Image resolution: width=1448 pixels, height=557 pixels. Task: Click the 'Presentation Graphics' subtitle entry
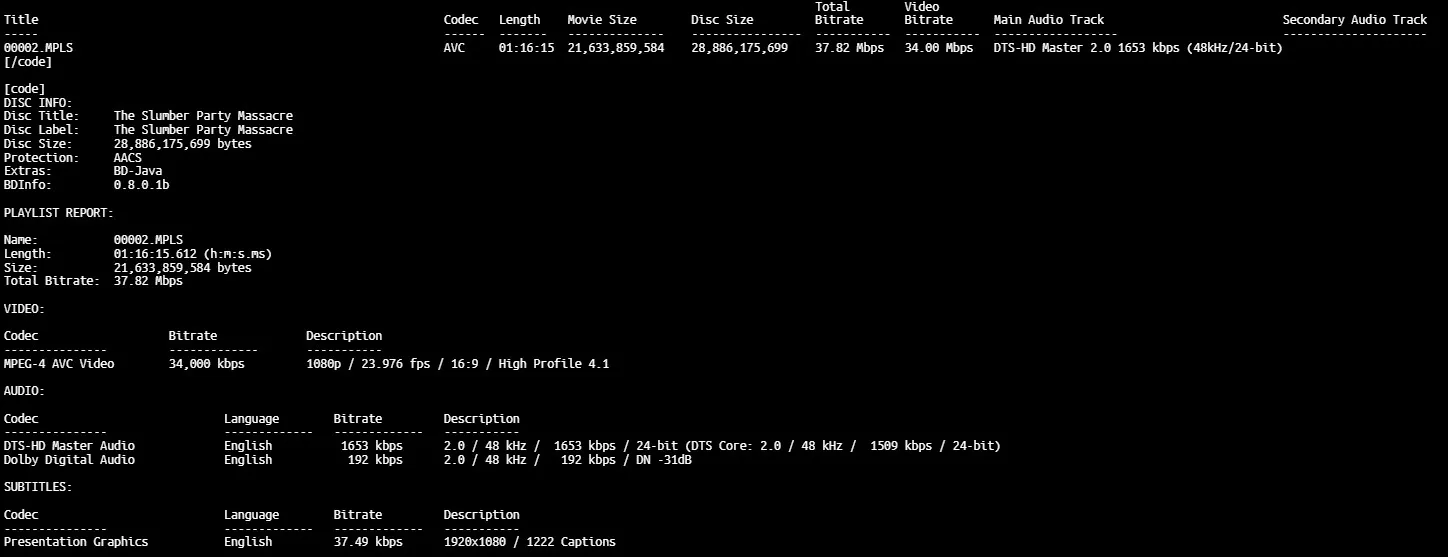point(76,542)
